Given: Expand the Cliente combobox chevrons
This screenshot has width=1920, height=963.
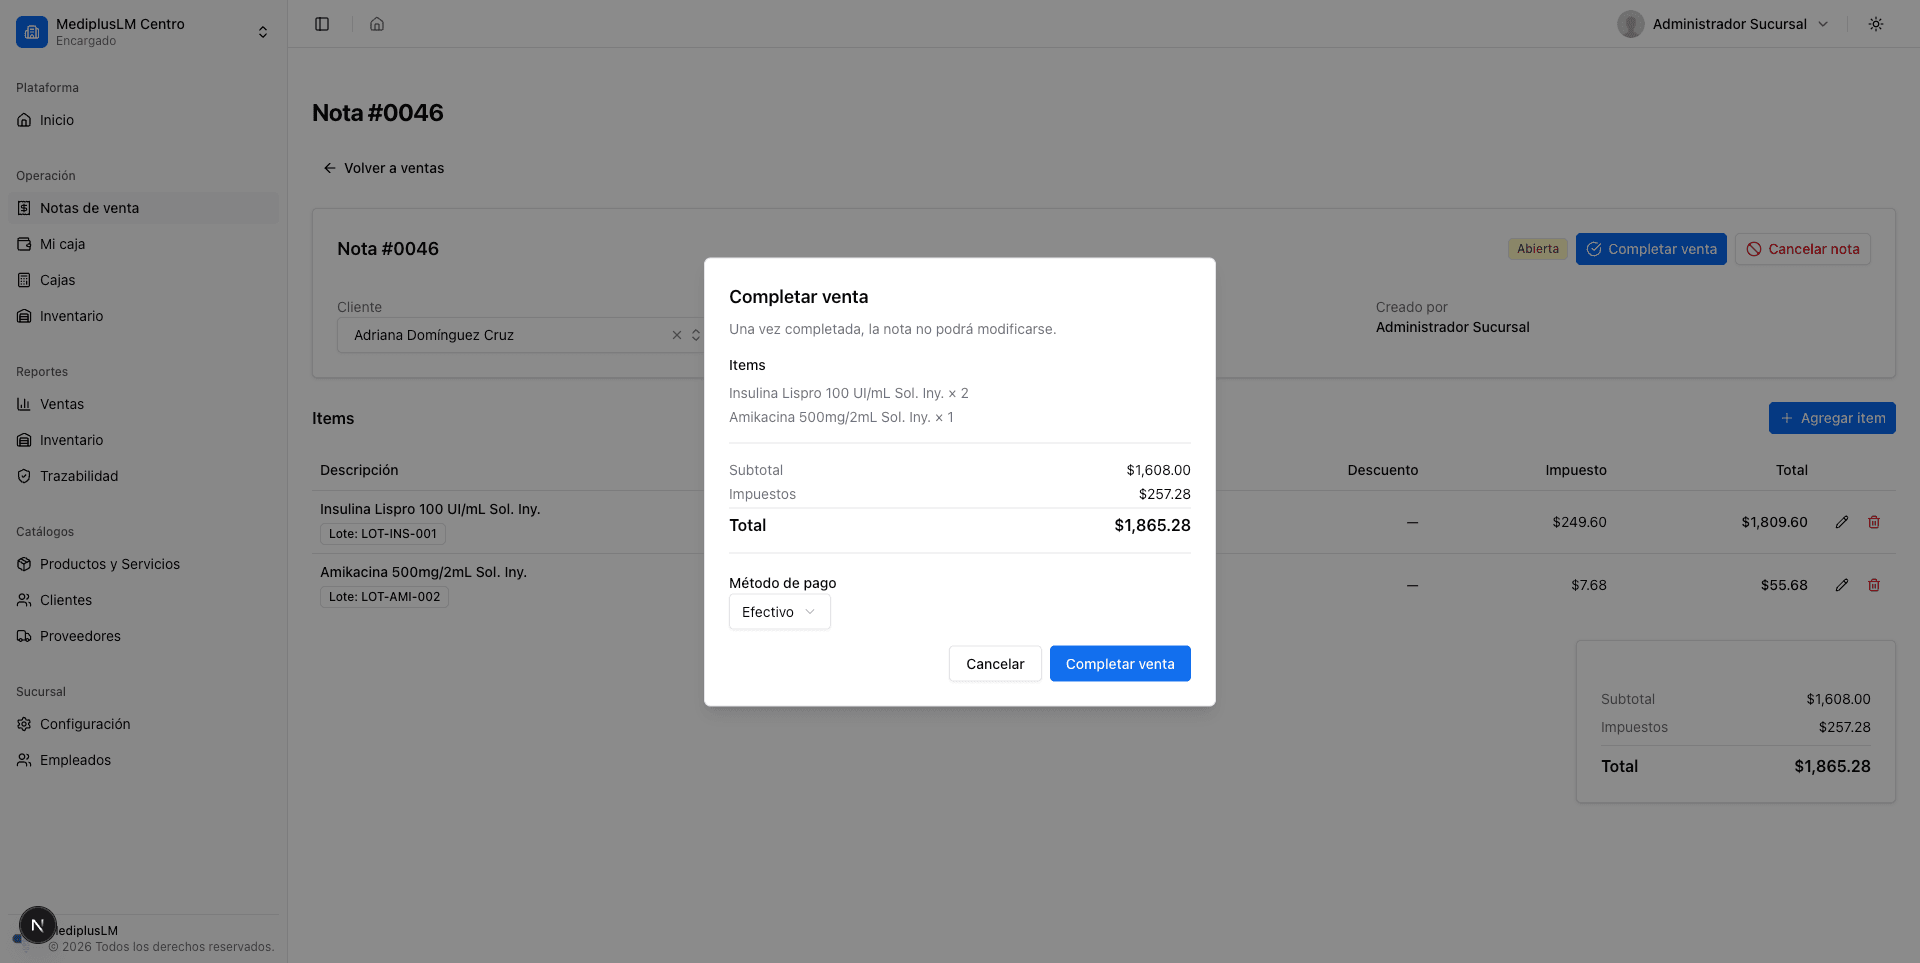Looking at the screenshot, I should [x=696, y=335].
